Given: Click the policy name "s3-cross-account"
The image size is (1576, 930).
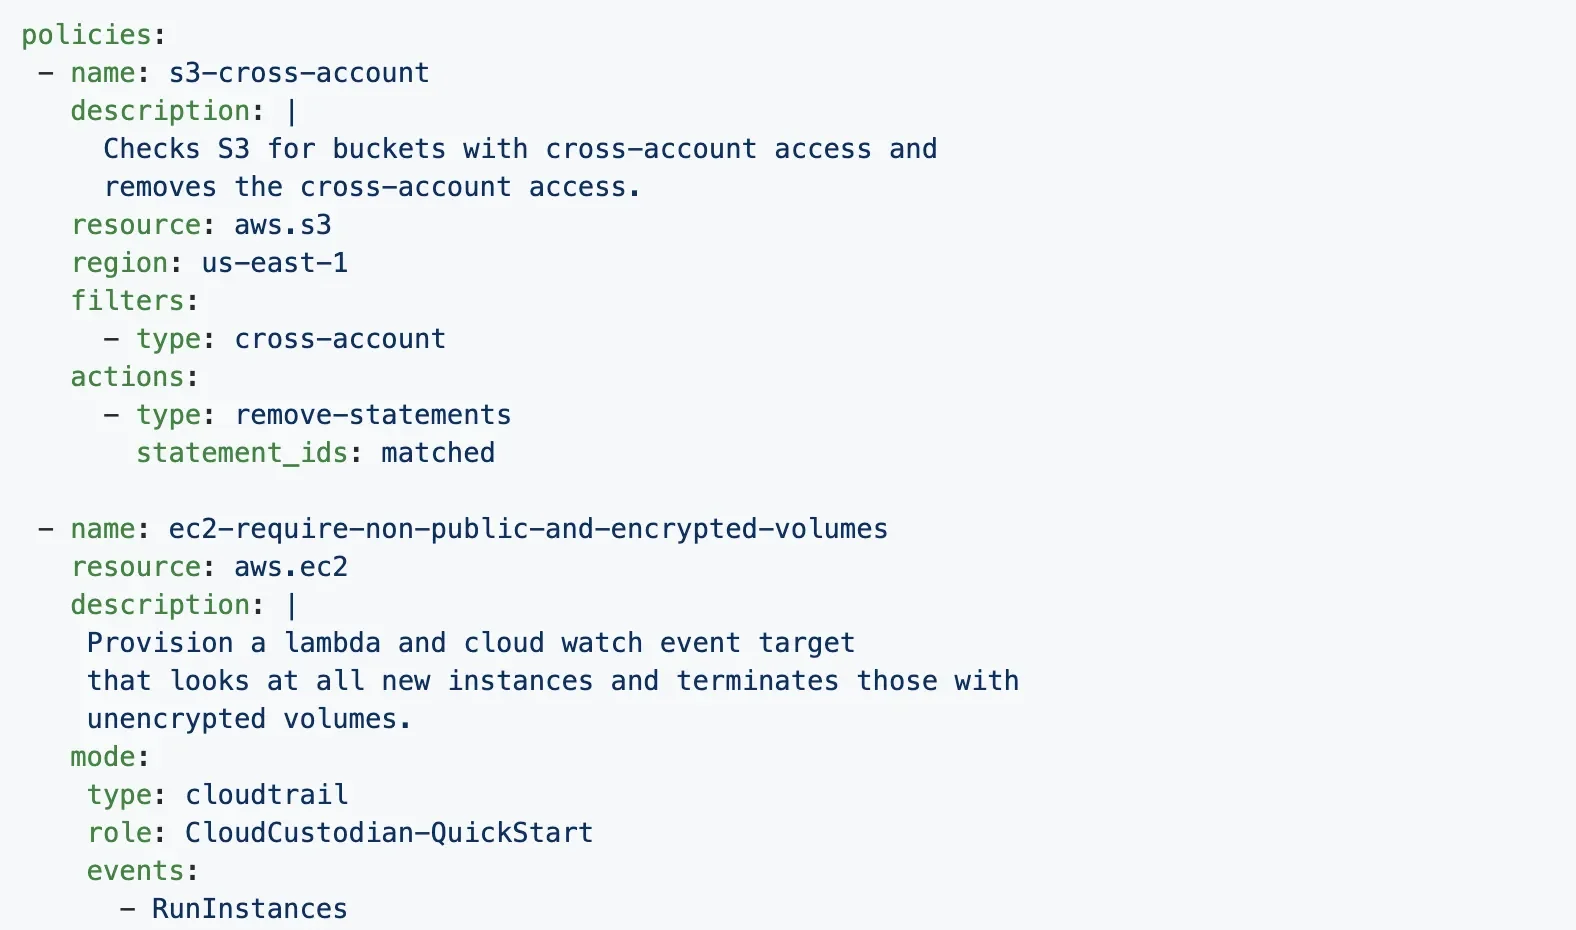Looking at the screenshot, I should pyautogui.click(x=298, y=73).
